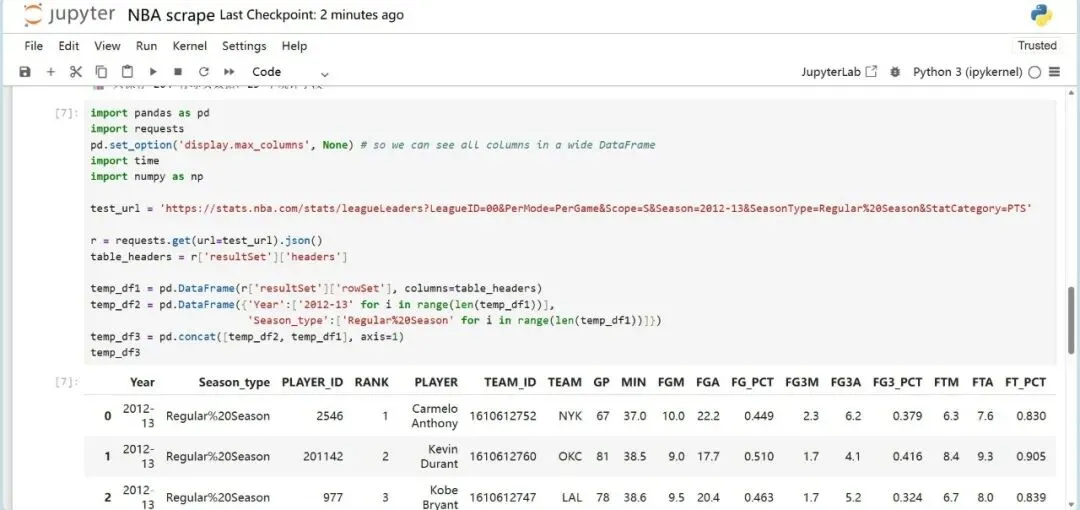Click the FG3_PCT column header
This screenshot has height=510, width=1080.
897,382
